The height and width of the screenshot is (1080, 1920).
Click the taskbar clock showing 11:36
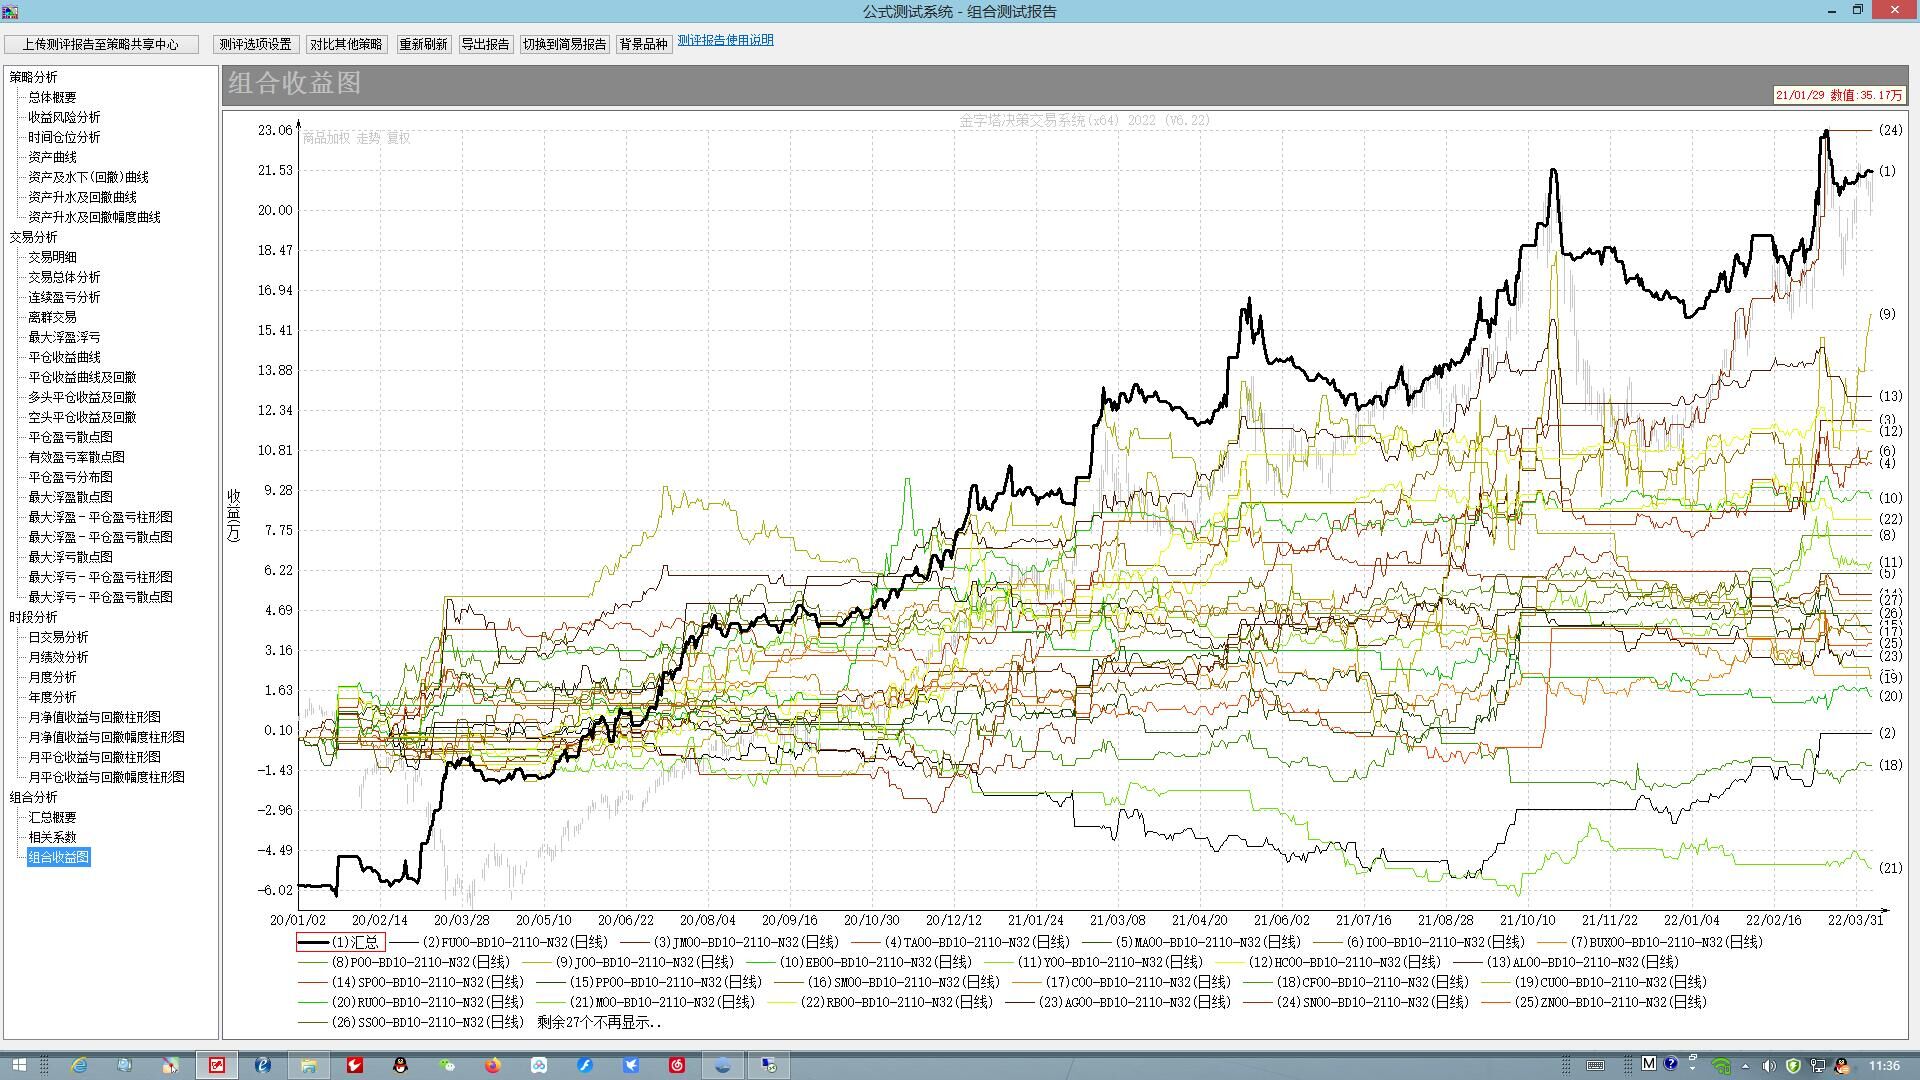click(1884, 1065)
